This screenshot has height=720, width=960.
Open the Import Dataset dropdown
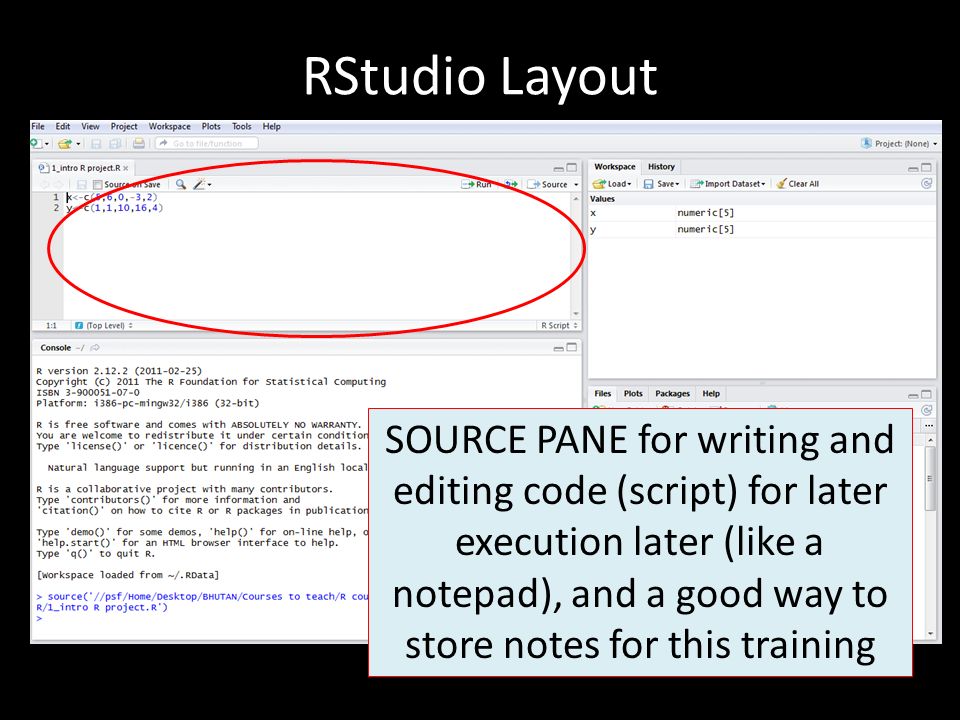(727, 184)
